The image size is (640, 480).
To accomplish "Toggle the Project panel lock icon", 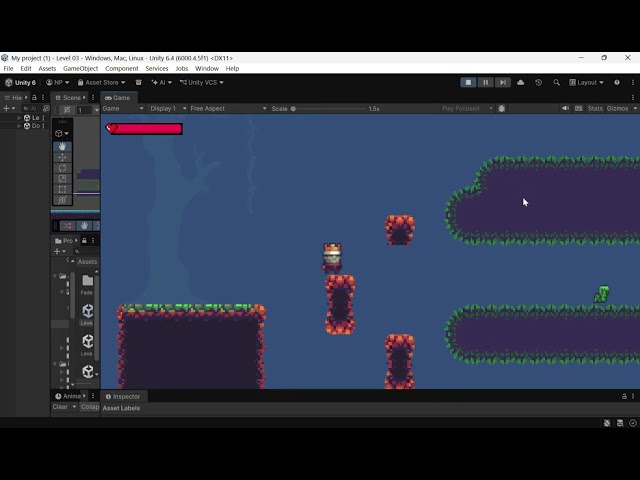I will (x=84, y=240).
